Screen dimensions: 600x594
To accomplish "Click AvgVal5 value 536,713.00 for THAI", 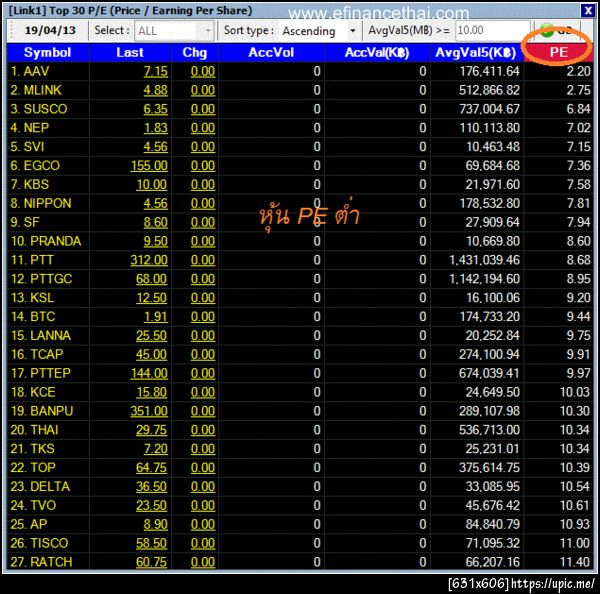I will point(489,430).
